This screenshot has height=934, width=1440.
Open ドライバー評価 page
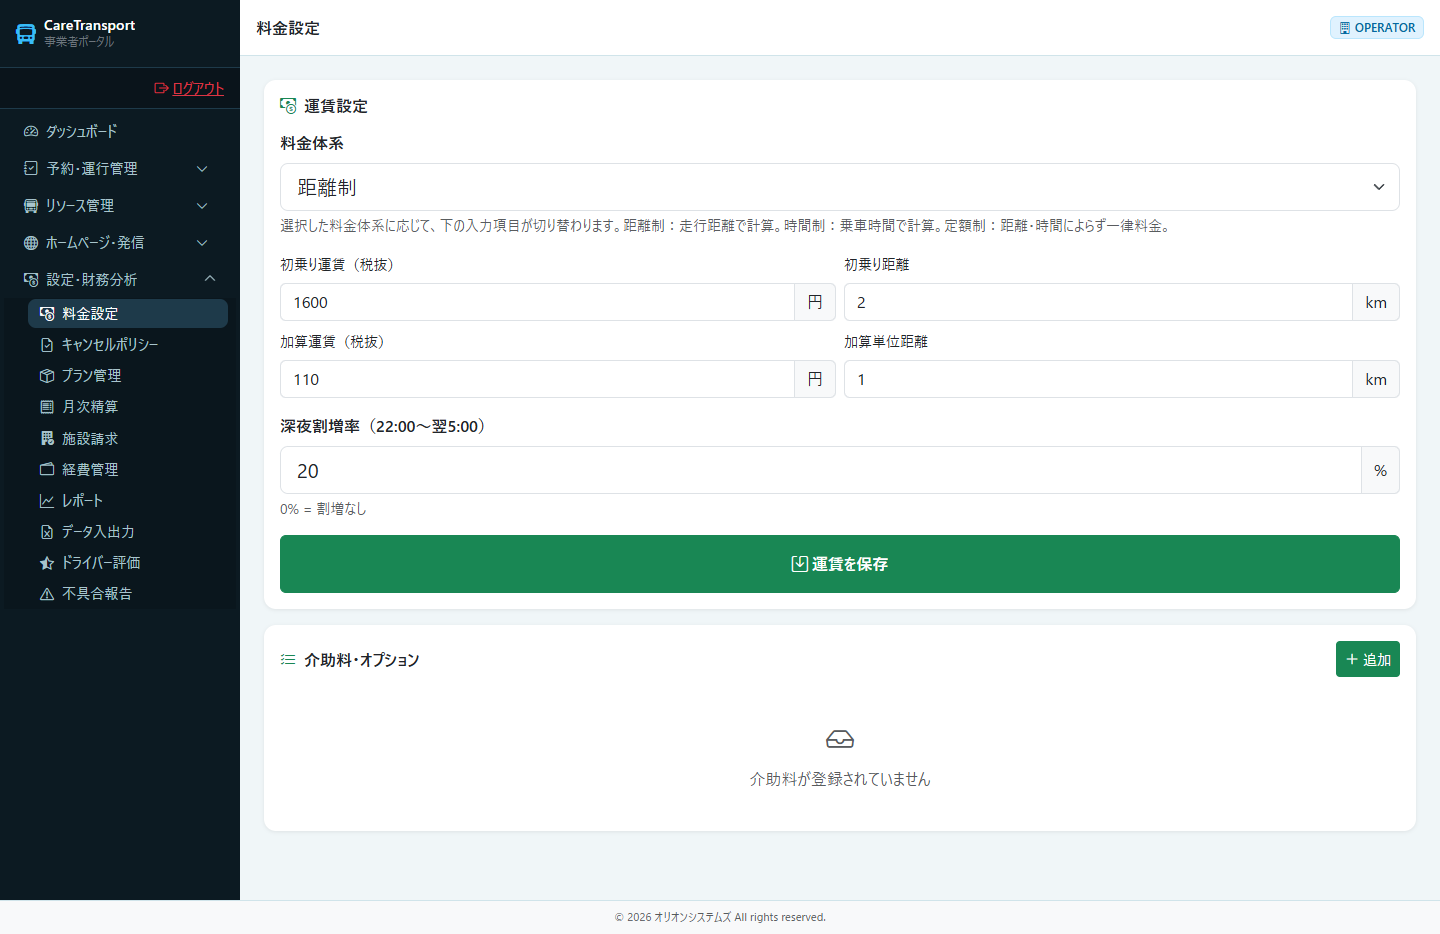click(128, 563)
